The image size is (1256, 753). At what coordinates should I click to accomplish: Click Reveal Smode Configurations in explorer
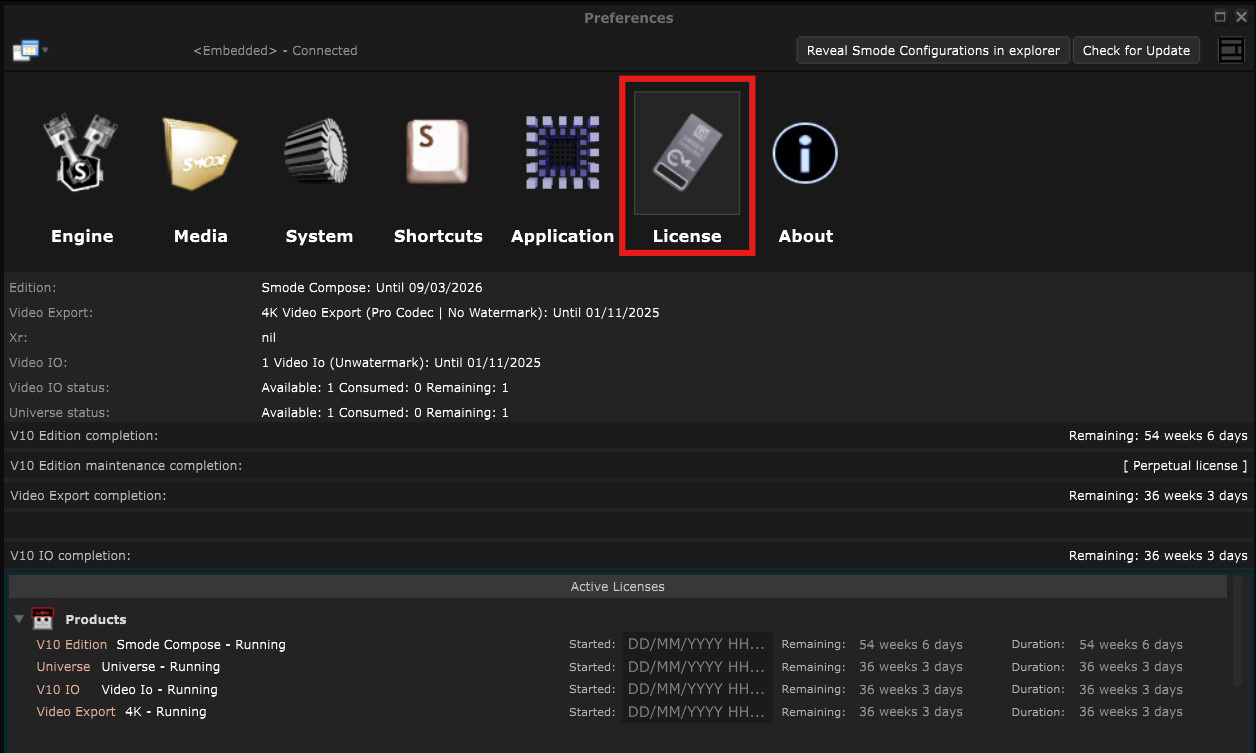(x=932, y=50)
